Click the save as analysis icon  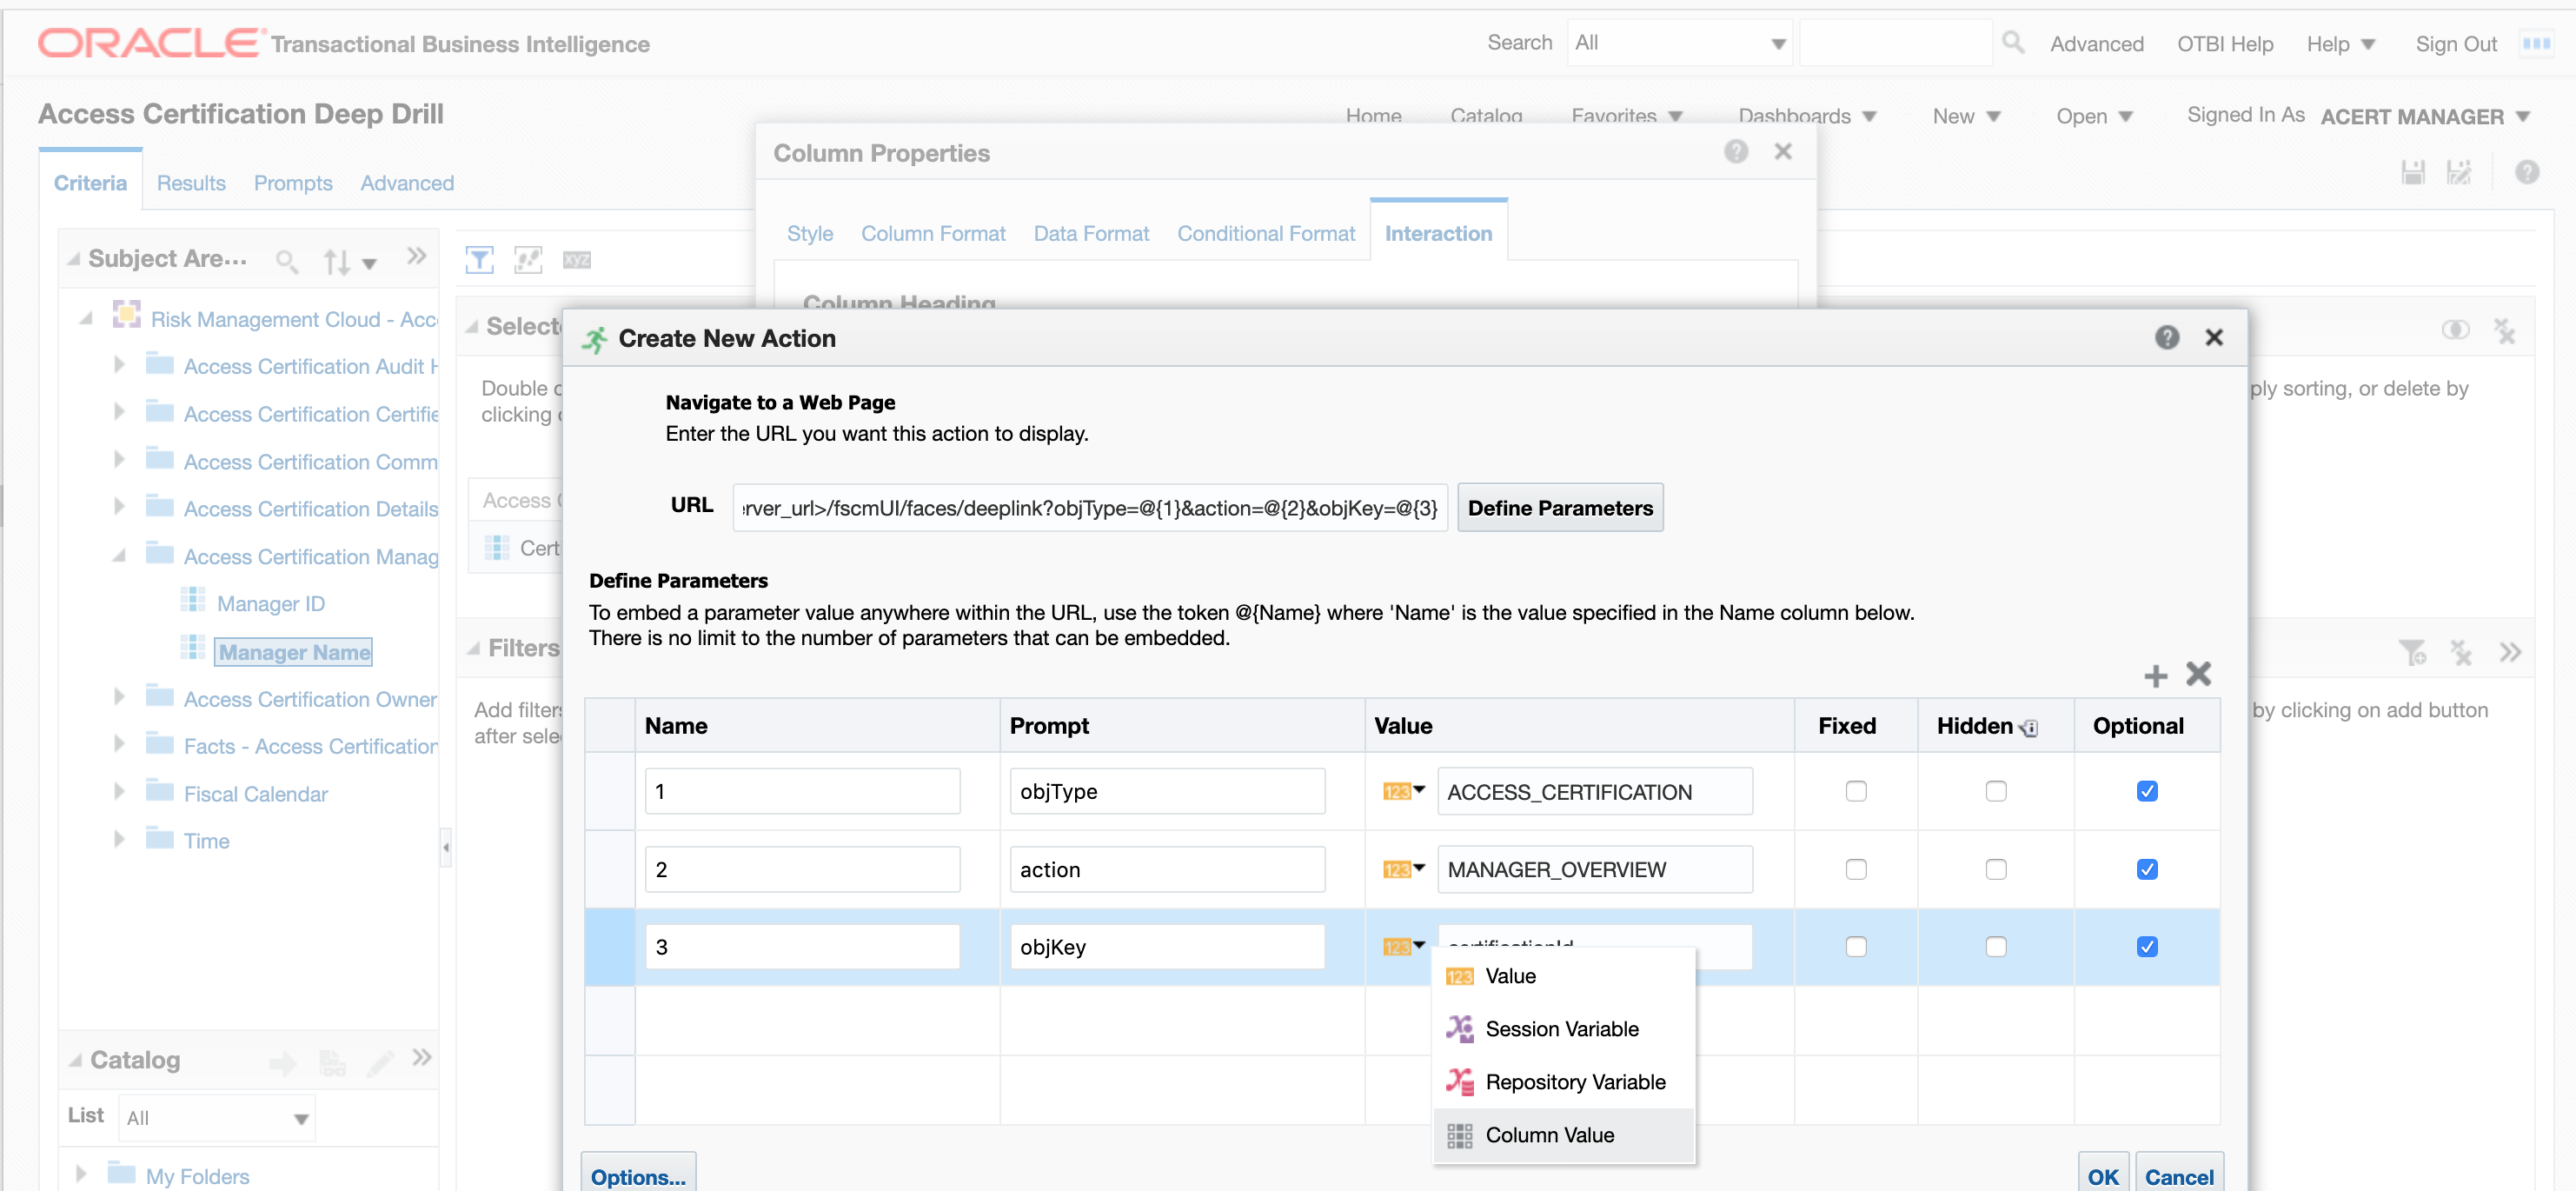pyautogui.click(x=2459, y=172)
